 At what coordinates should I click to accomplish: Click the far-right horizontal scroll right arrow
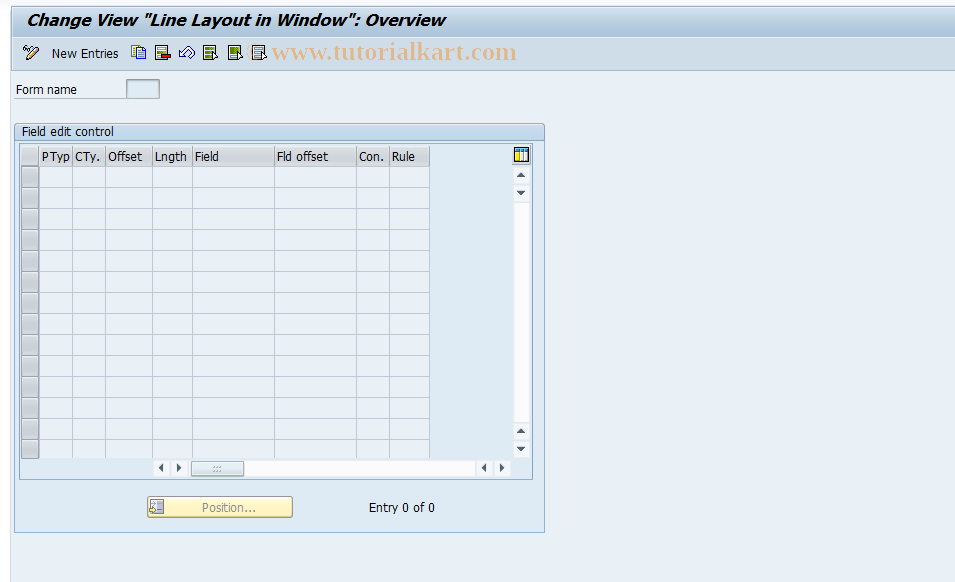(x=502, y=468)
